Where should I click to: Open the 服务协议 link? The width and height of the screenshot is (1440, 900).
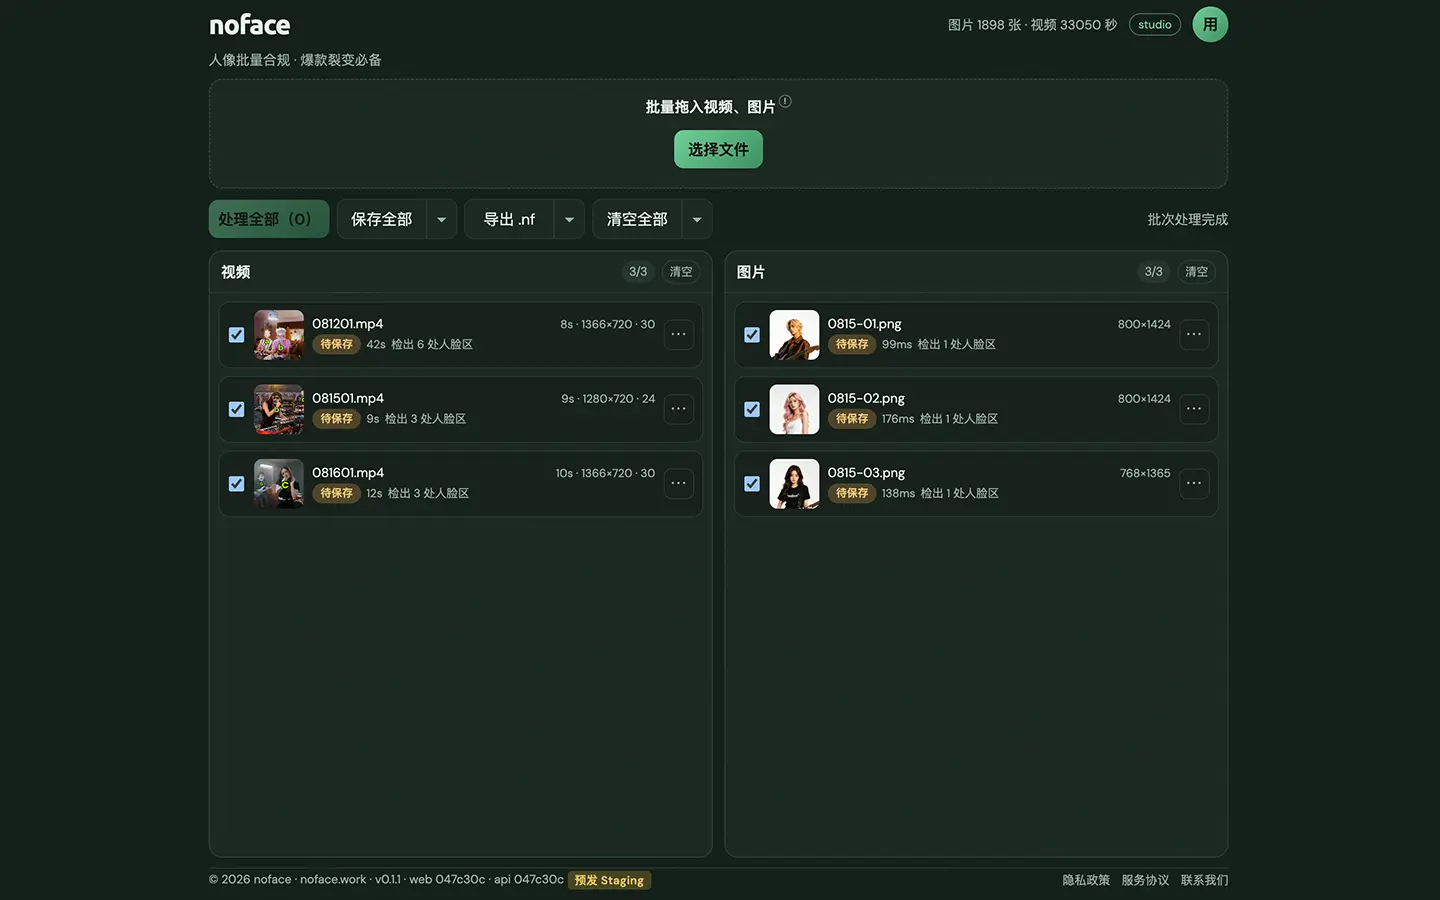click(x=1145, y=880)
